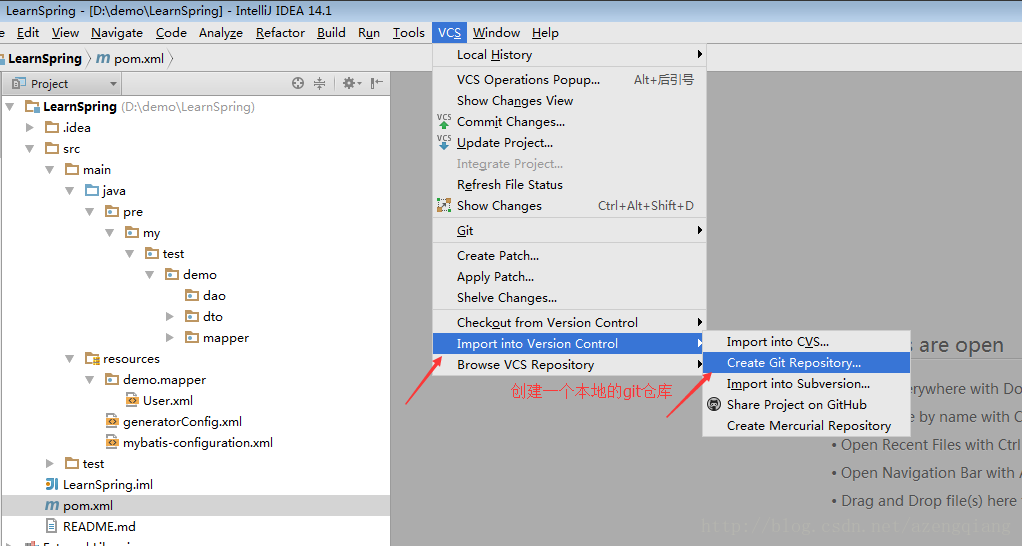Collapse the resources folder arrow
The height and width of the screenshot is (546, 1022).
pos(69,358)
